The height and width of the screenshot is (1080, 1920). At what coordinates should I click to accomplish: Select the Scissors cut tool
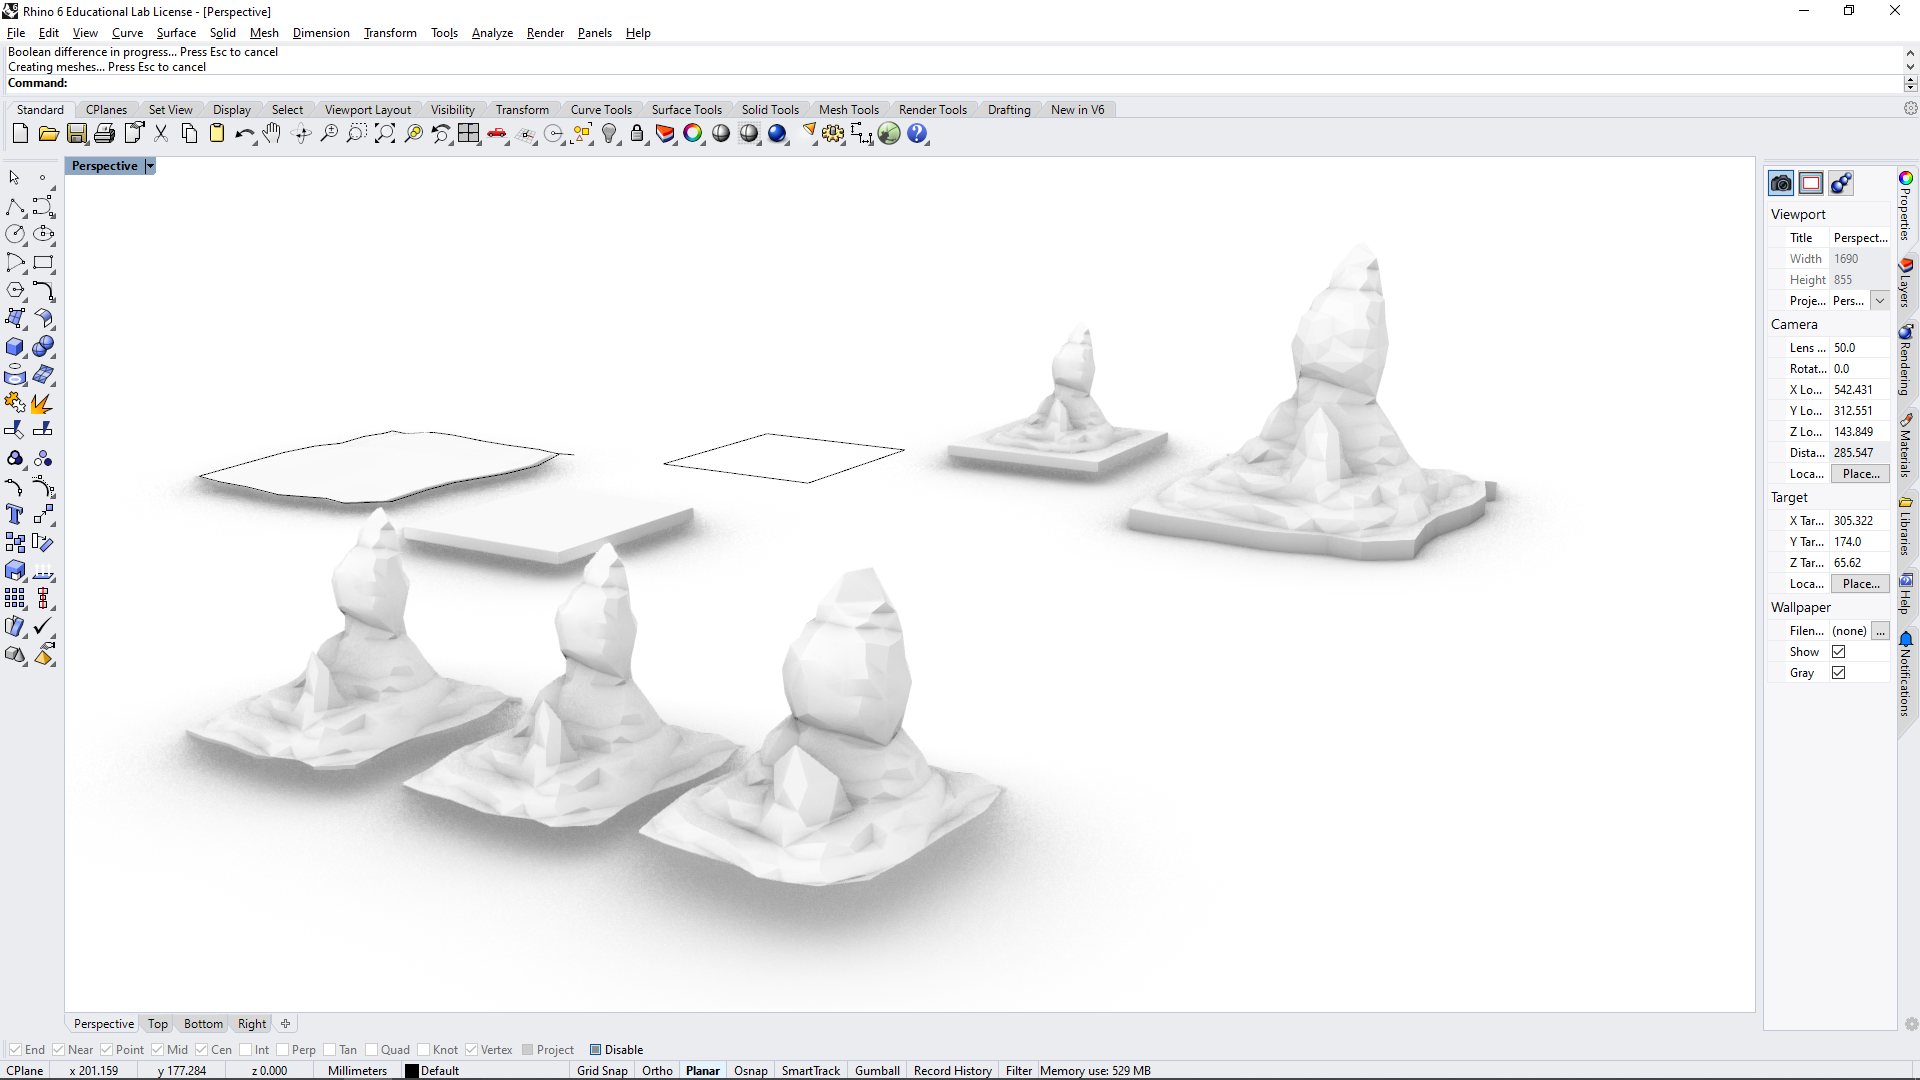click(161, 133)
